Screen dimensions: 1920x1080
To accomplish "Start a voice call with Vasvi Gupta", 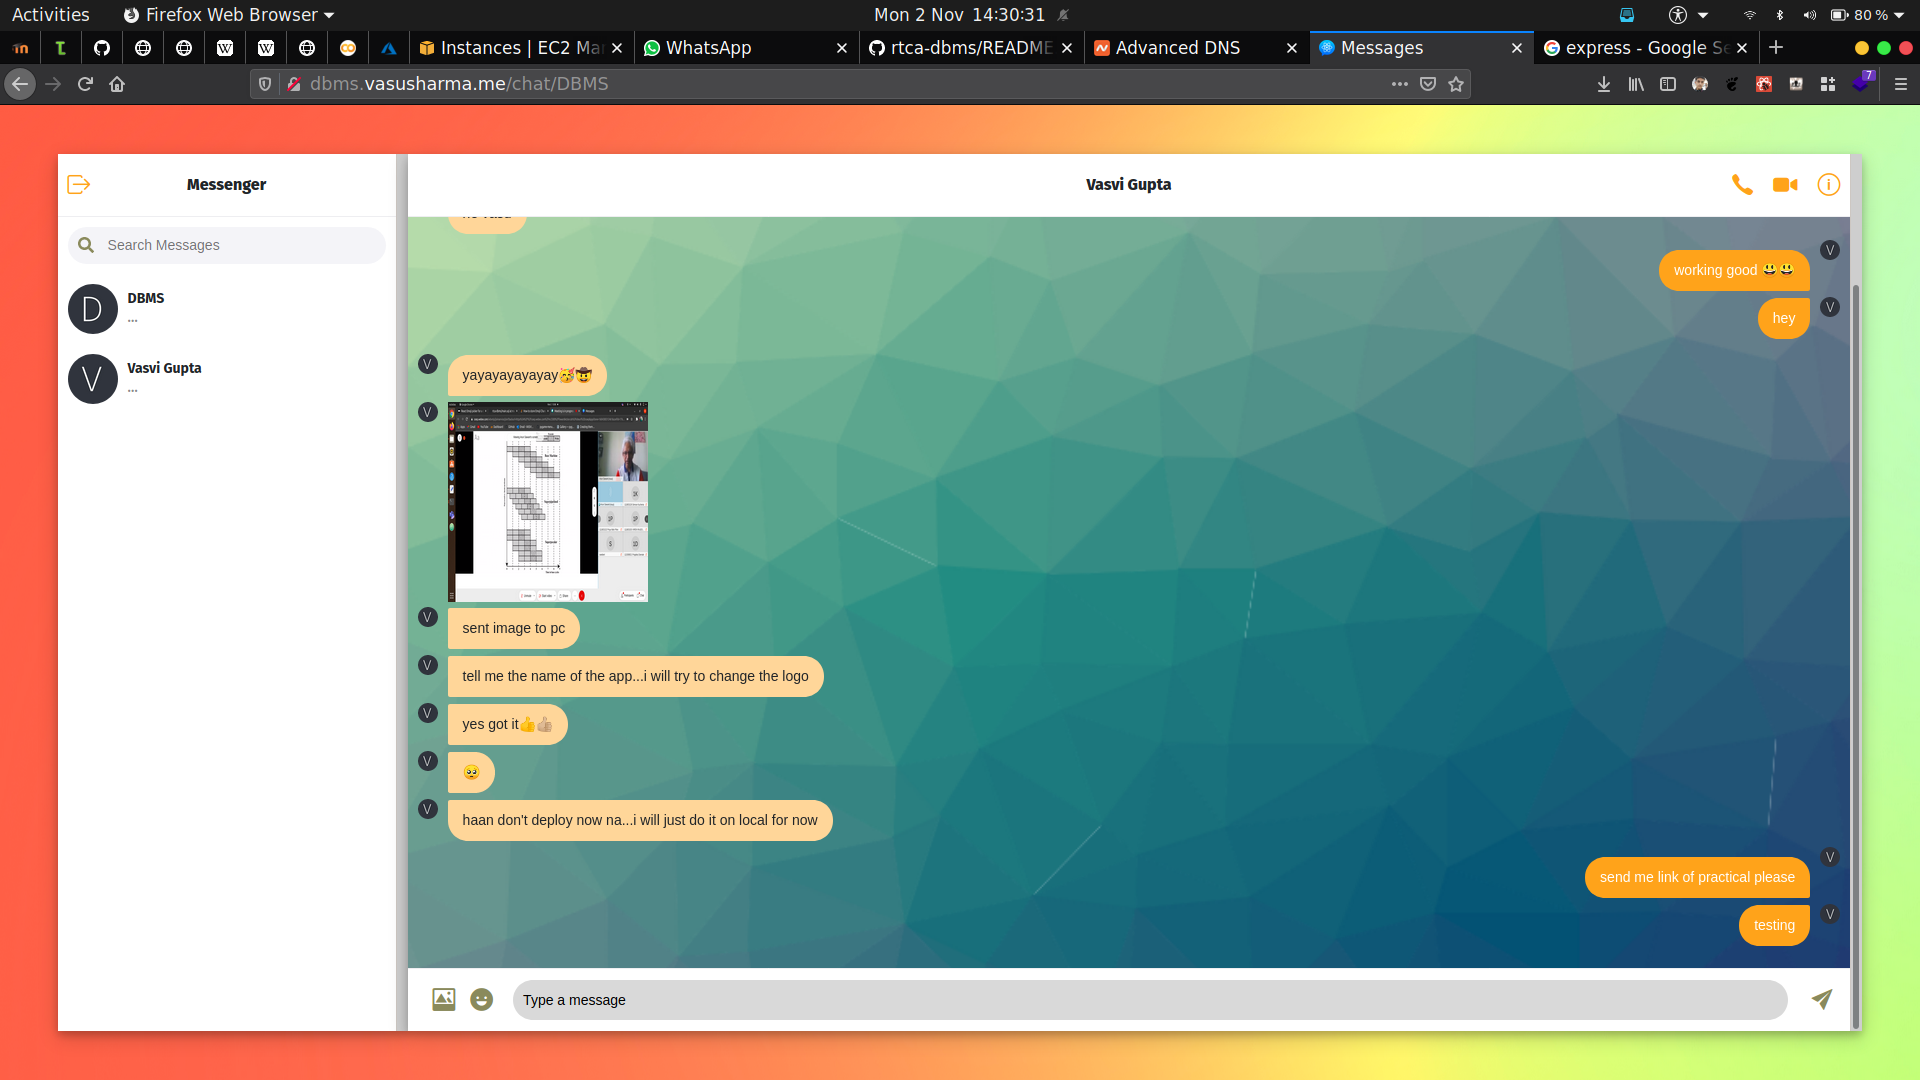I will pos(1742,185).
